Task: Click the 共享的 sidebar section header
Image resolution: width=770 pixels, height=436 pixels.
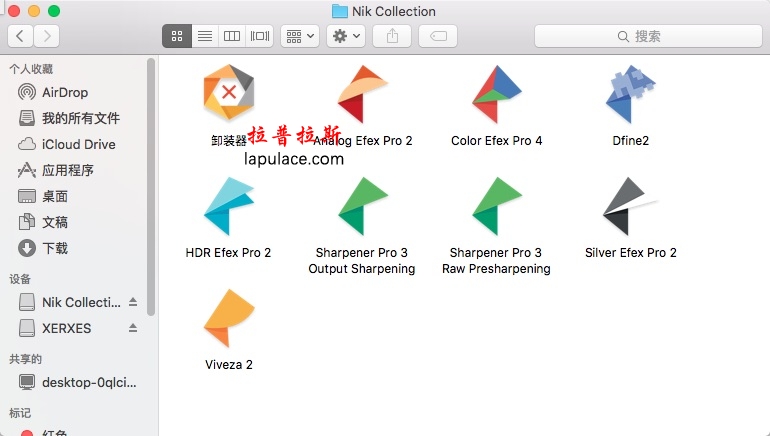Action: coord(26,359)
